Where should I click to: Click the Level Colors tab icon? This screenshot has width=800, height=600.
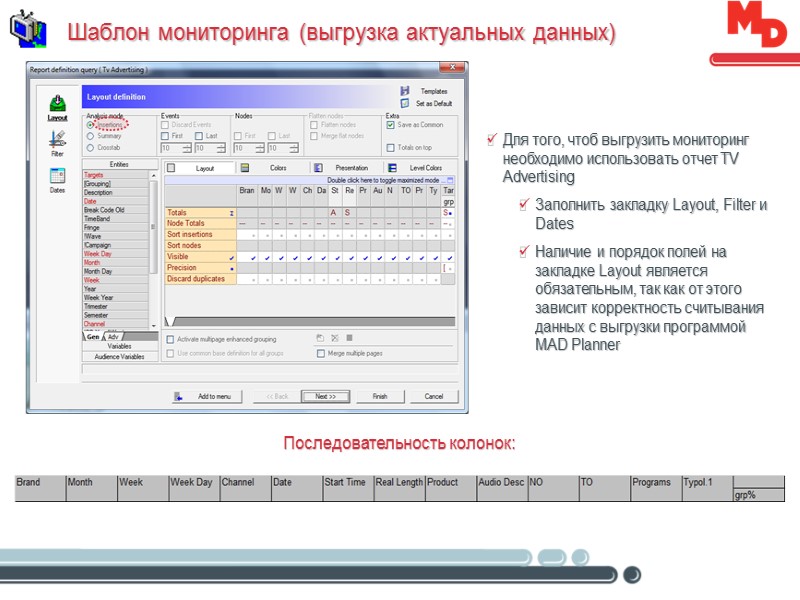(392, 168)
